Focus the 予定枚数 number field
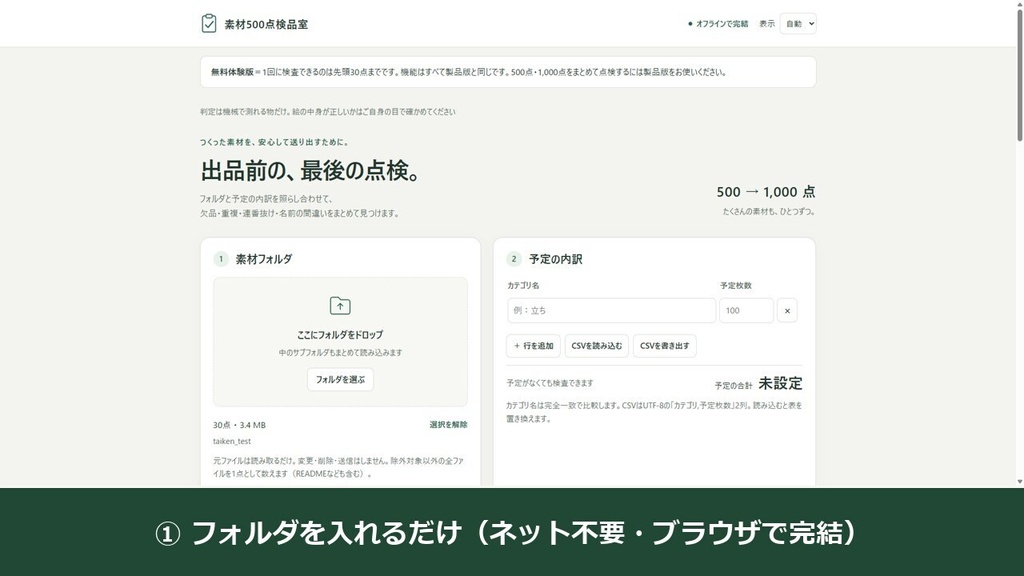 point(746,311)
